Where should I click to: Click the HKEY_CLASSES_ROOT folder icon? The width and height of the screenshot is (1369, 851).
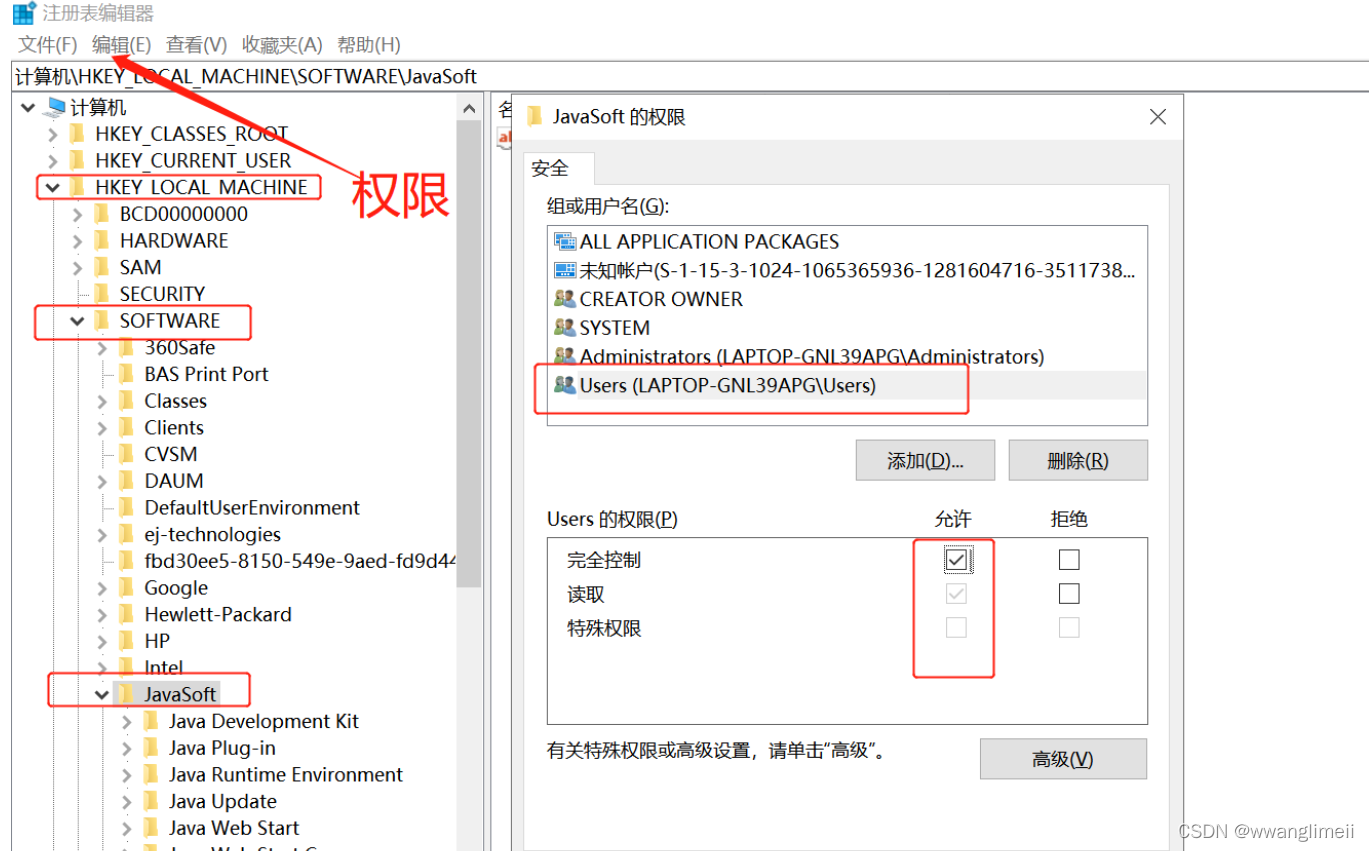77,134
